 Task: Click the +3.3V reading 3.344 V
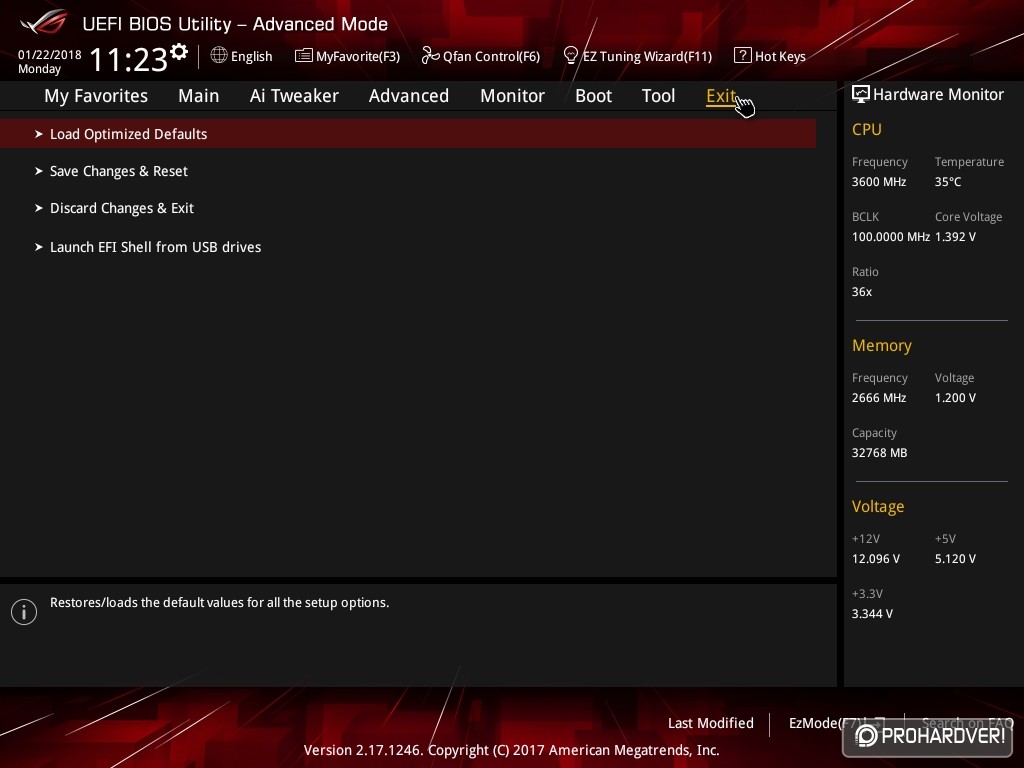point(872,614)
